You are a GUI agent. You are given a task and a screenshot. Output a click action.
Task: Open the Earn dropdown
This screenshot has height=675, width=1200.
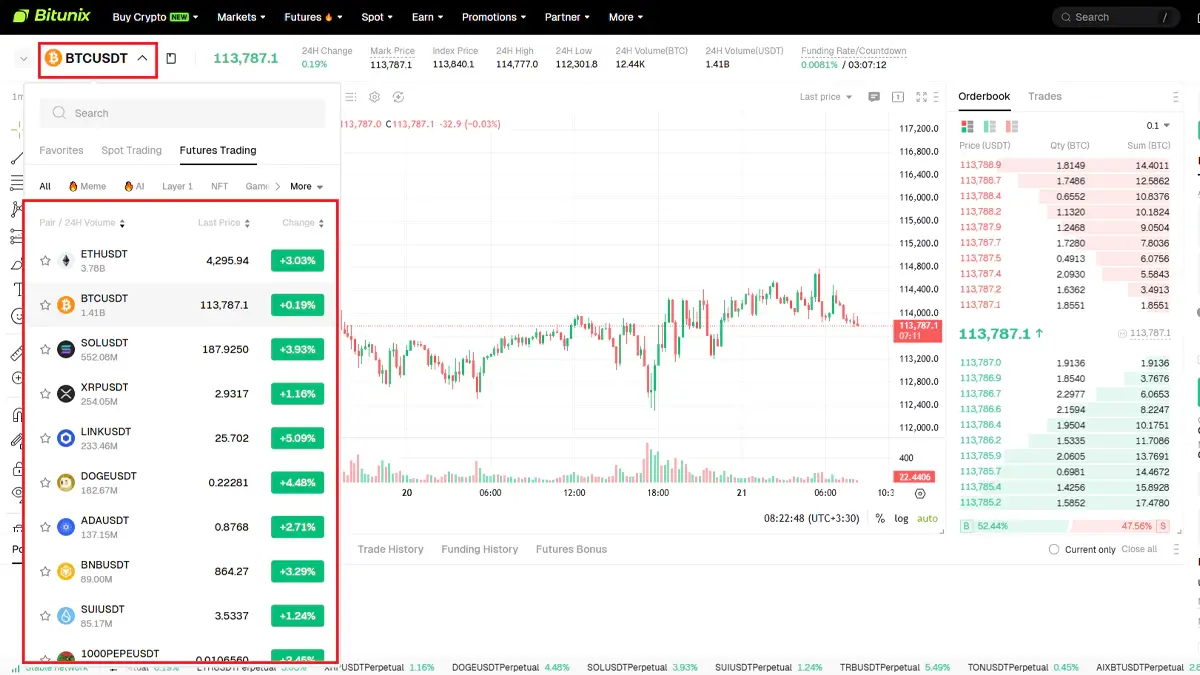pyautogui.click(x=428, y=17)
